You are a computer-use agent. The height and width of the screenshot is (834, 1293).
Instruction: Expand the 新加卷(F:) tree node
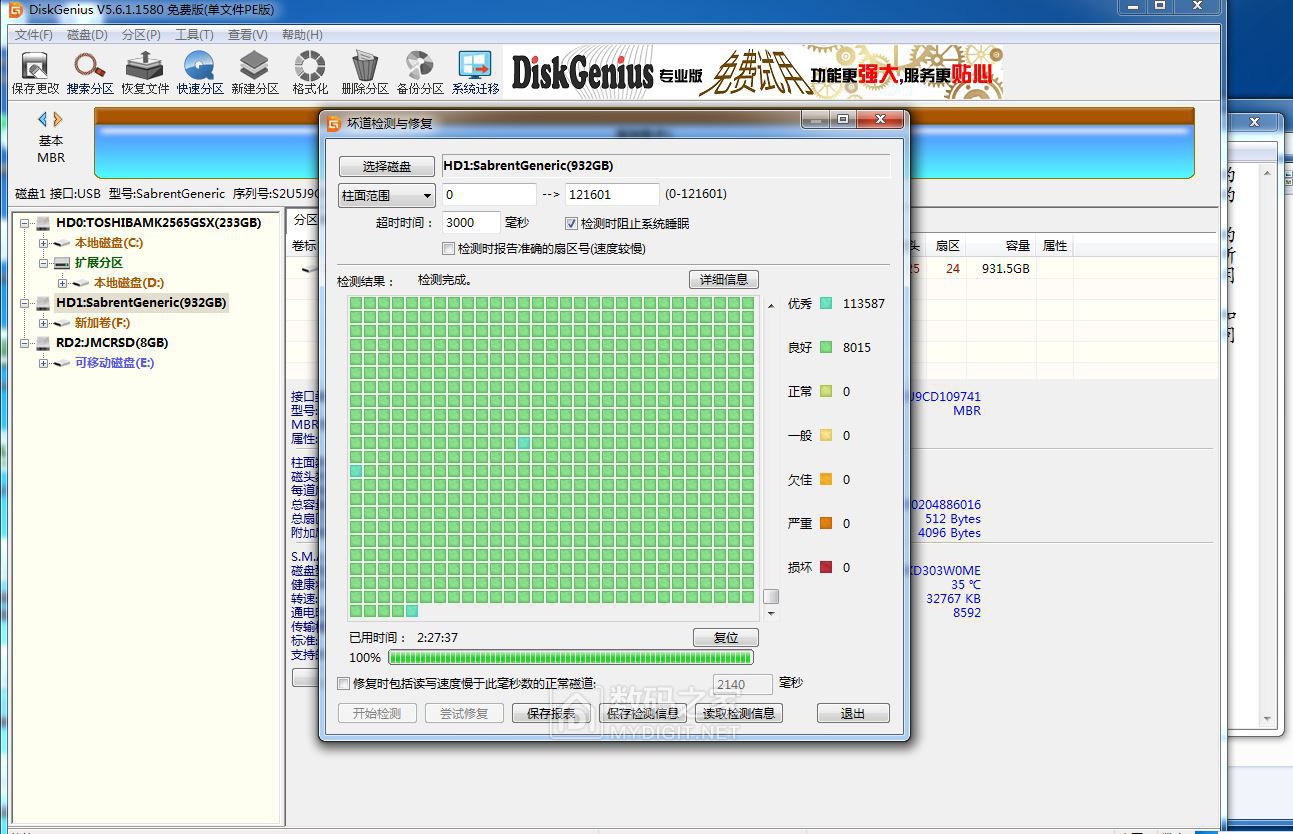click(44, 323)
